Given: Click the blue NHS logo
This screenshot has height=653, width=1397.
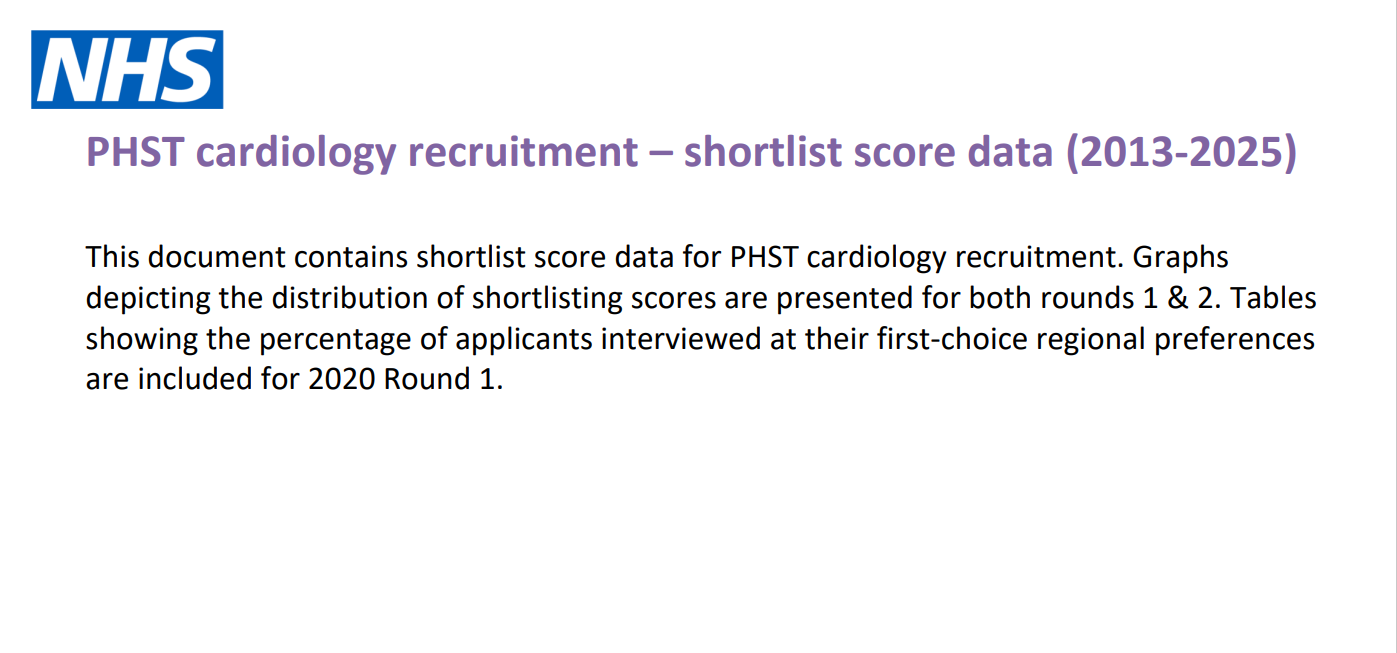Looking at the screenshot, I should click(127, 69).
